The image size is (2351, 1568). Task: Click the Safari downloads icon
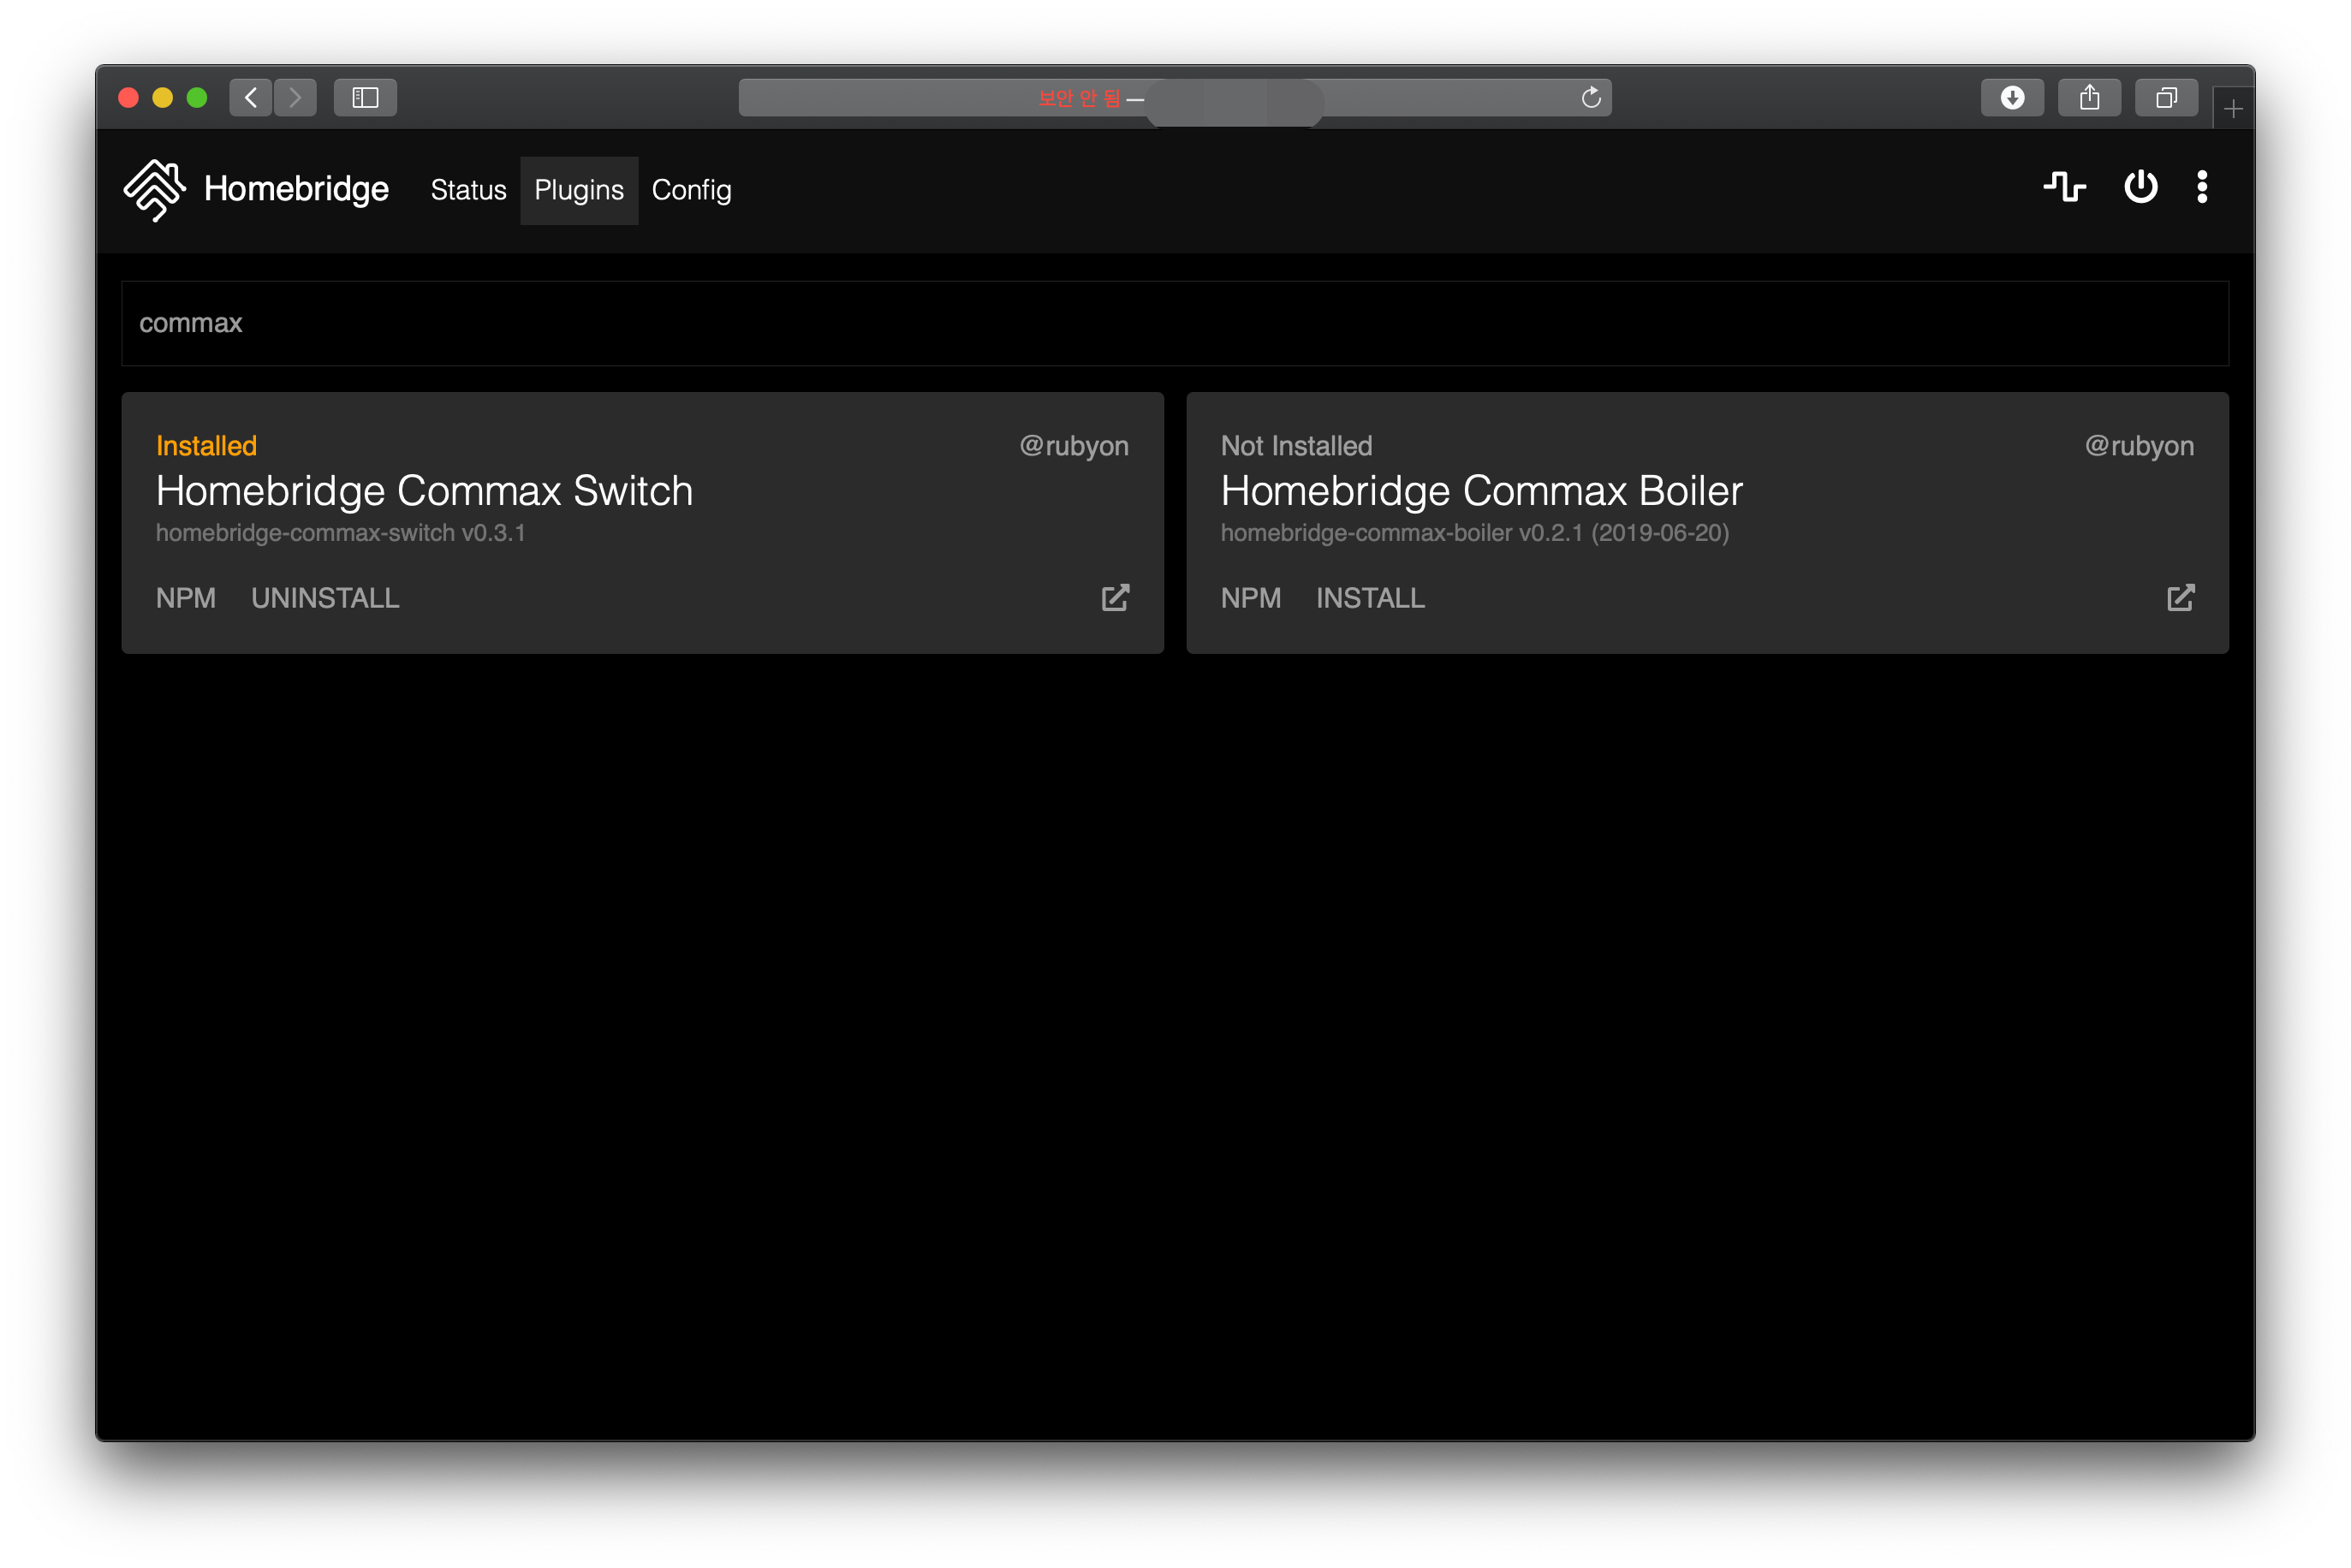[x=2012, y=98]
